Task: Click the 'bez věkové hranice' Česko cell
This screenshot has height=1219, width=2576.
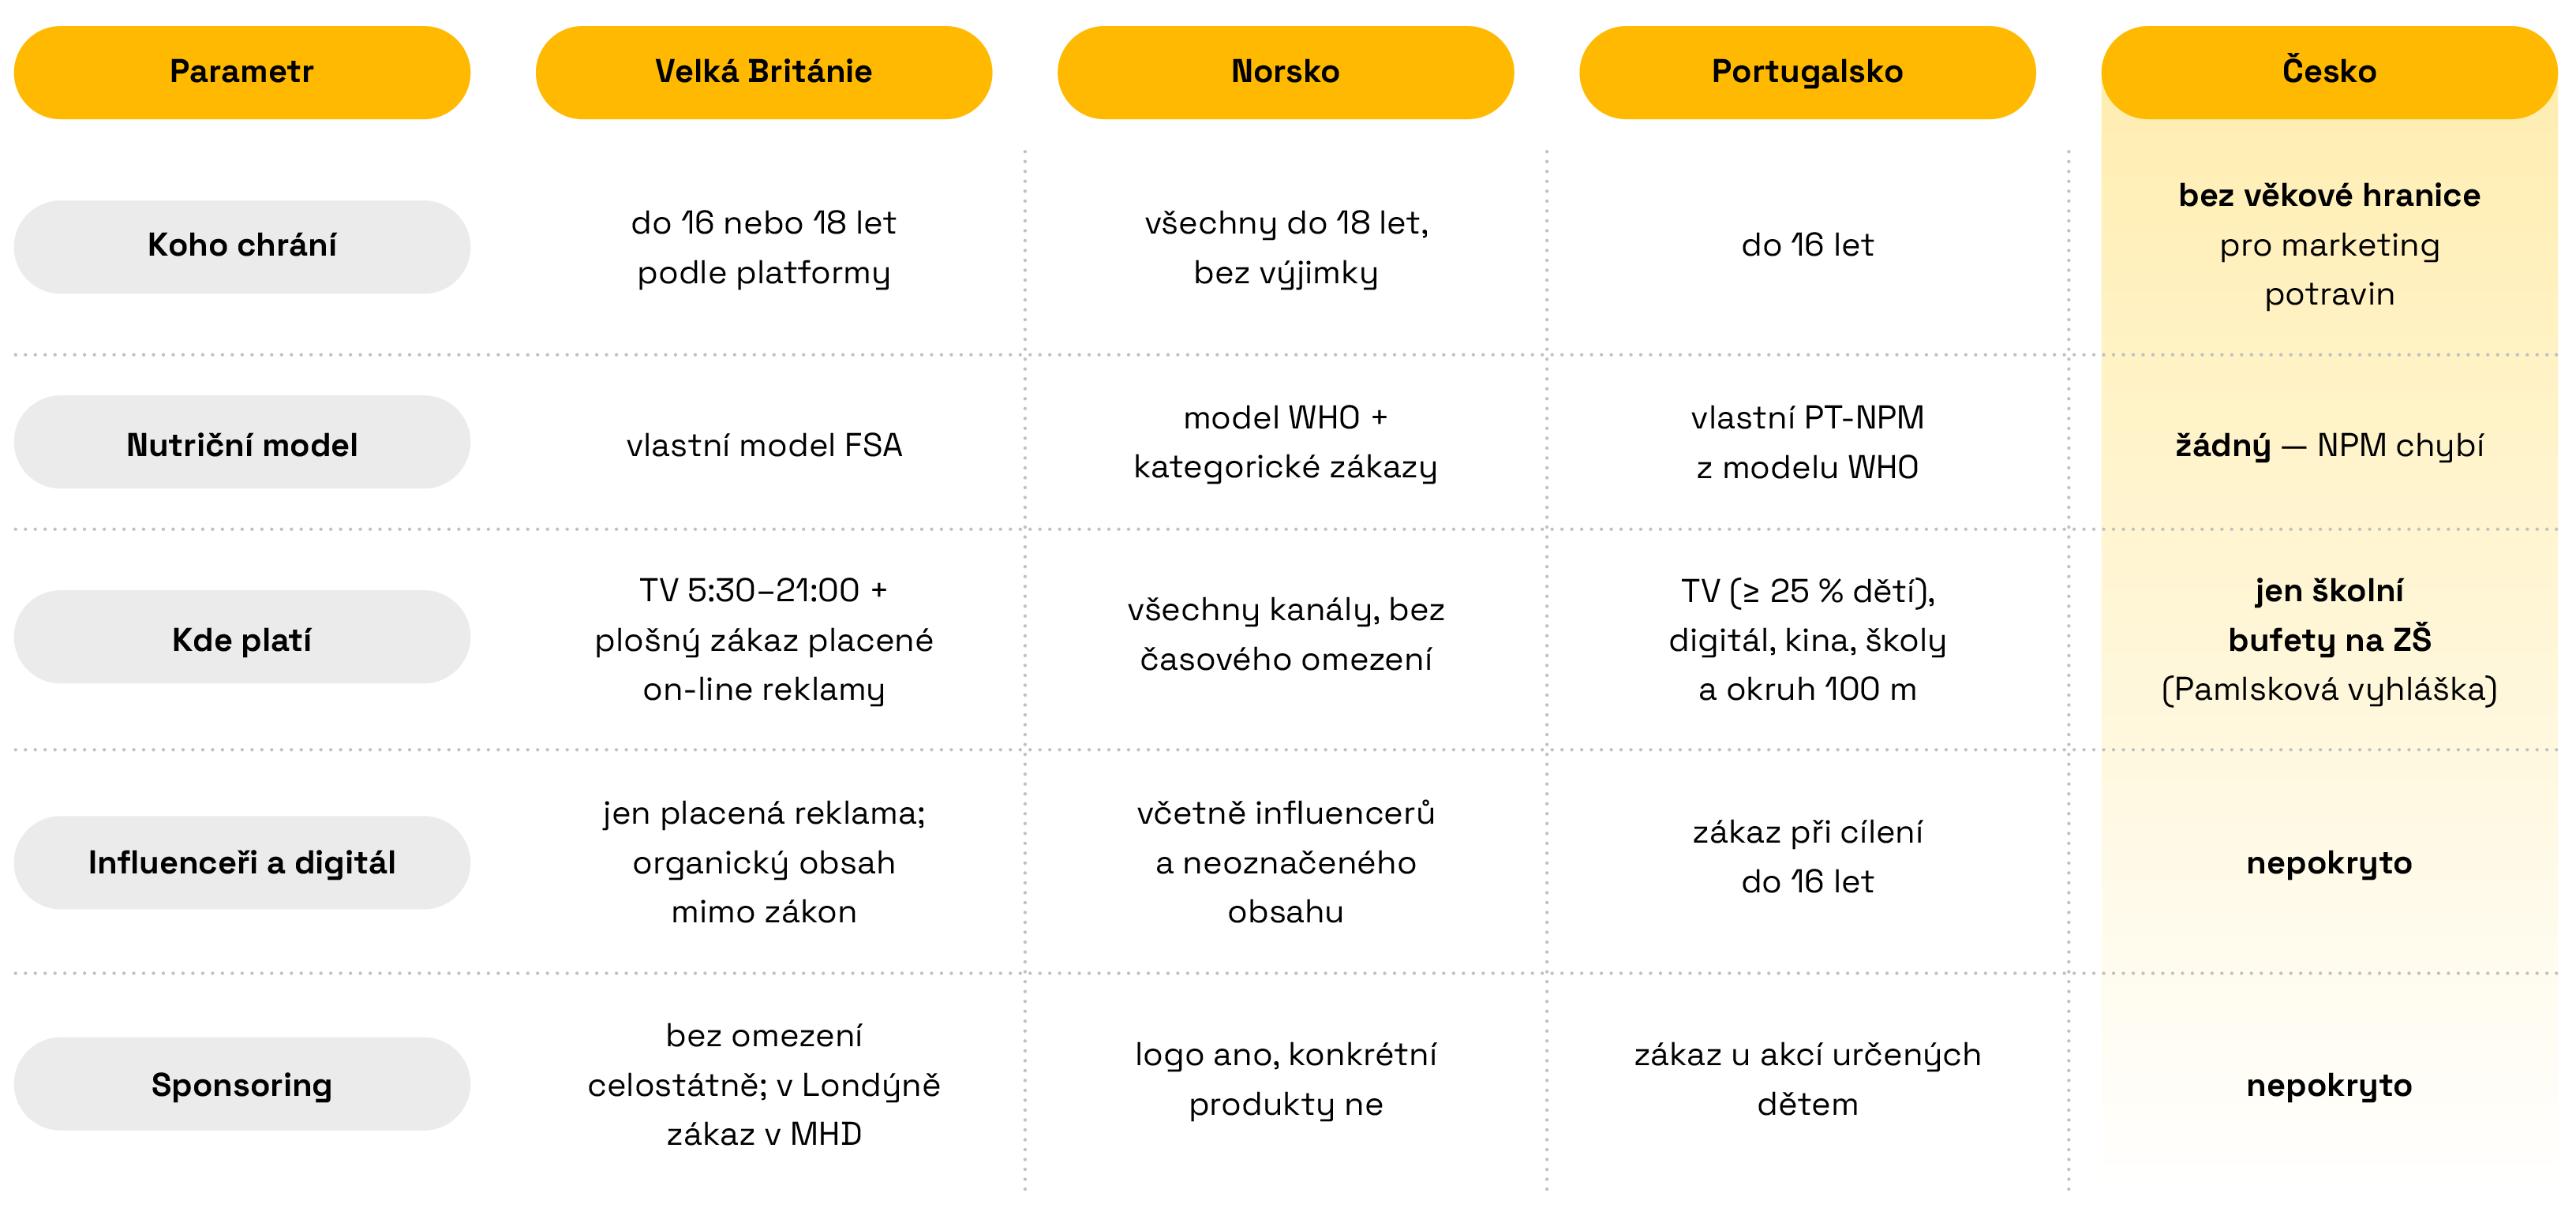Action: (x=2329, y=245)
